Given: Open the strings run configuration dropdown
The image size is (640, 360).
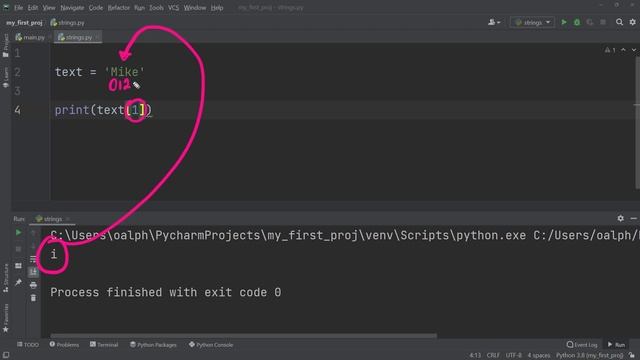Looking at the screenshot, I should (x=532, y=22).
